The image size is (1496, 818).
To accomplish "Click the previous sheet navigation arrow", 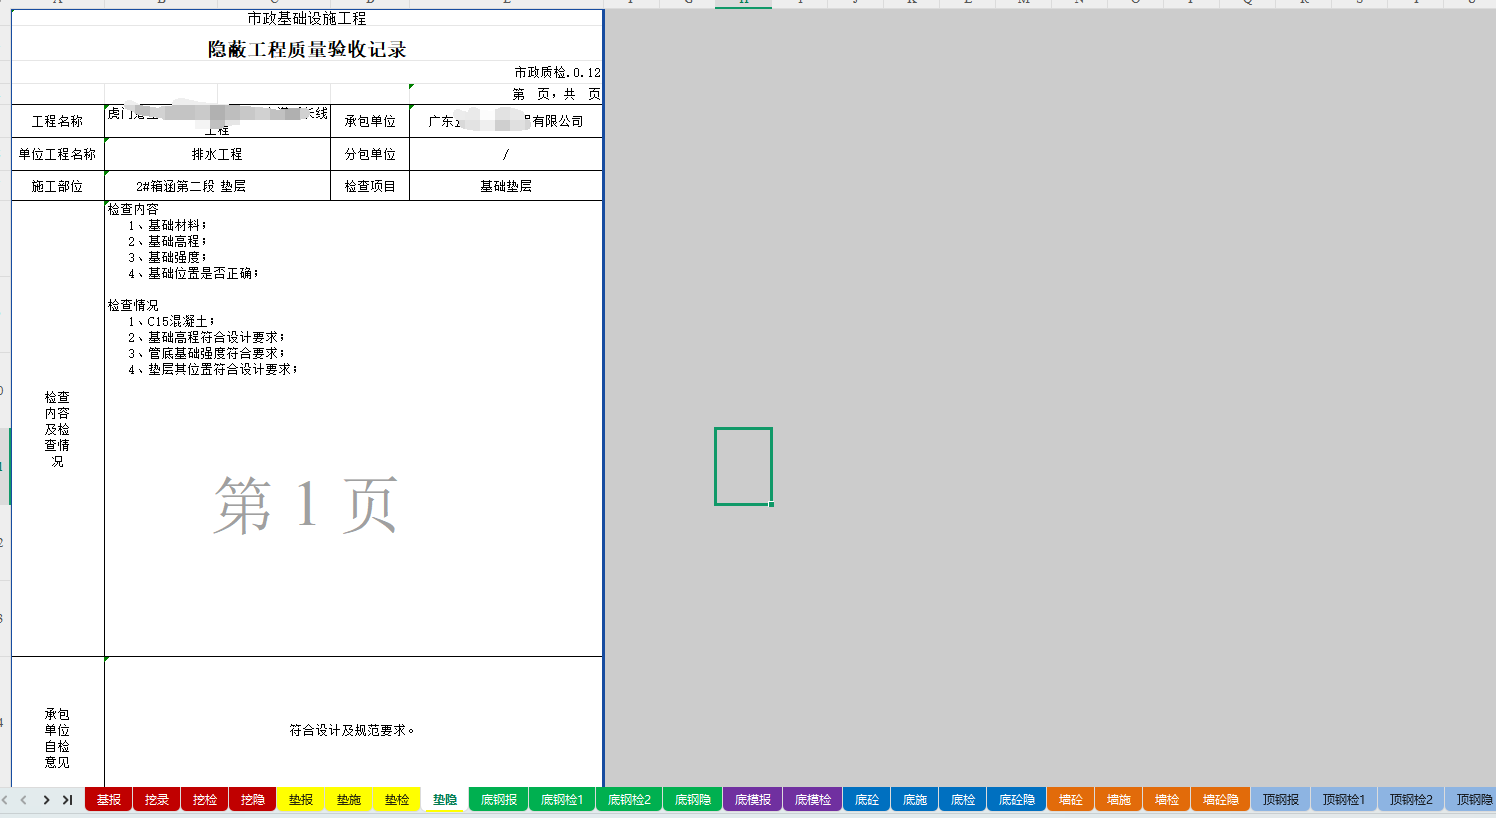I will tap(24, 800).
